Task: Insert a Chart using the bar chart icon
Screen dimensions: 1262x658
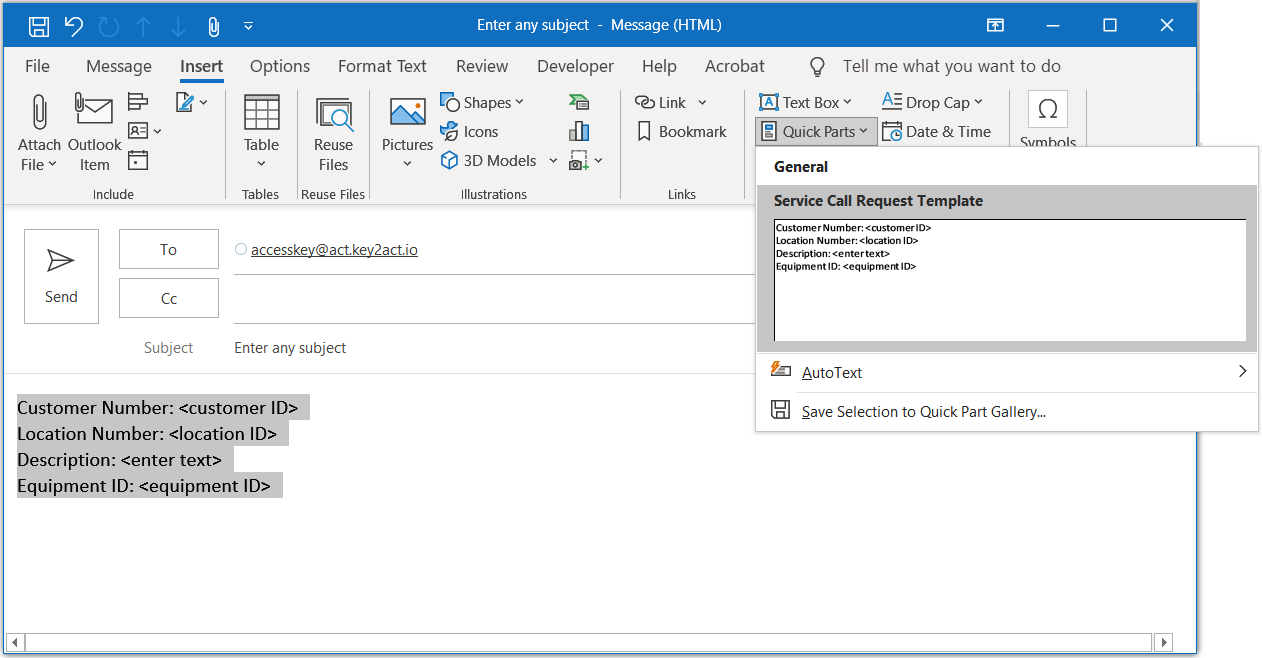Action: 579,131
